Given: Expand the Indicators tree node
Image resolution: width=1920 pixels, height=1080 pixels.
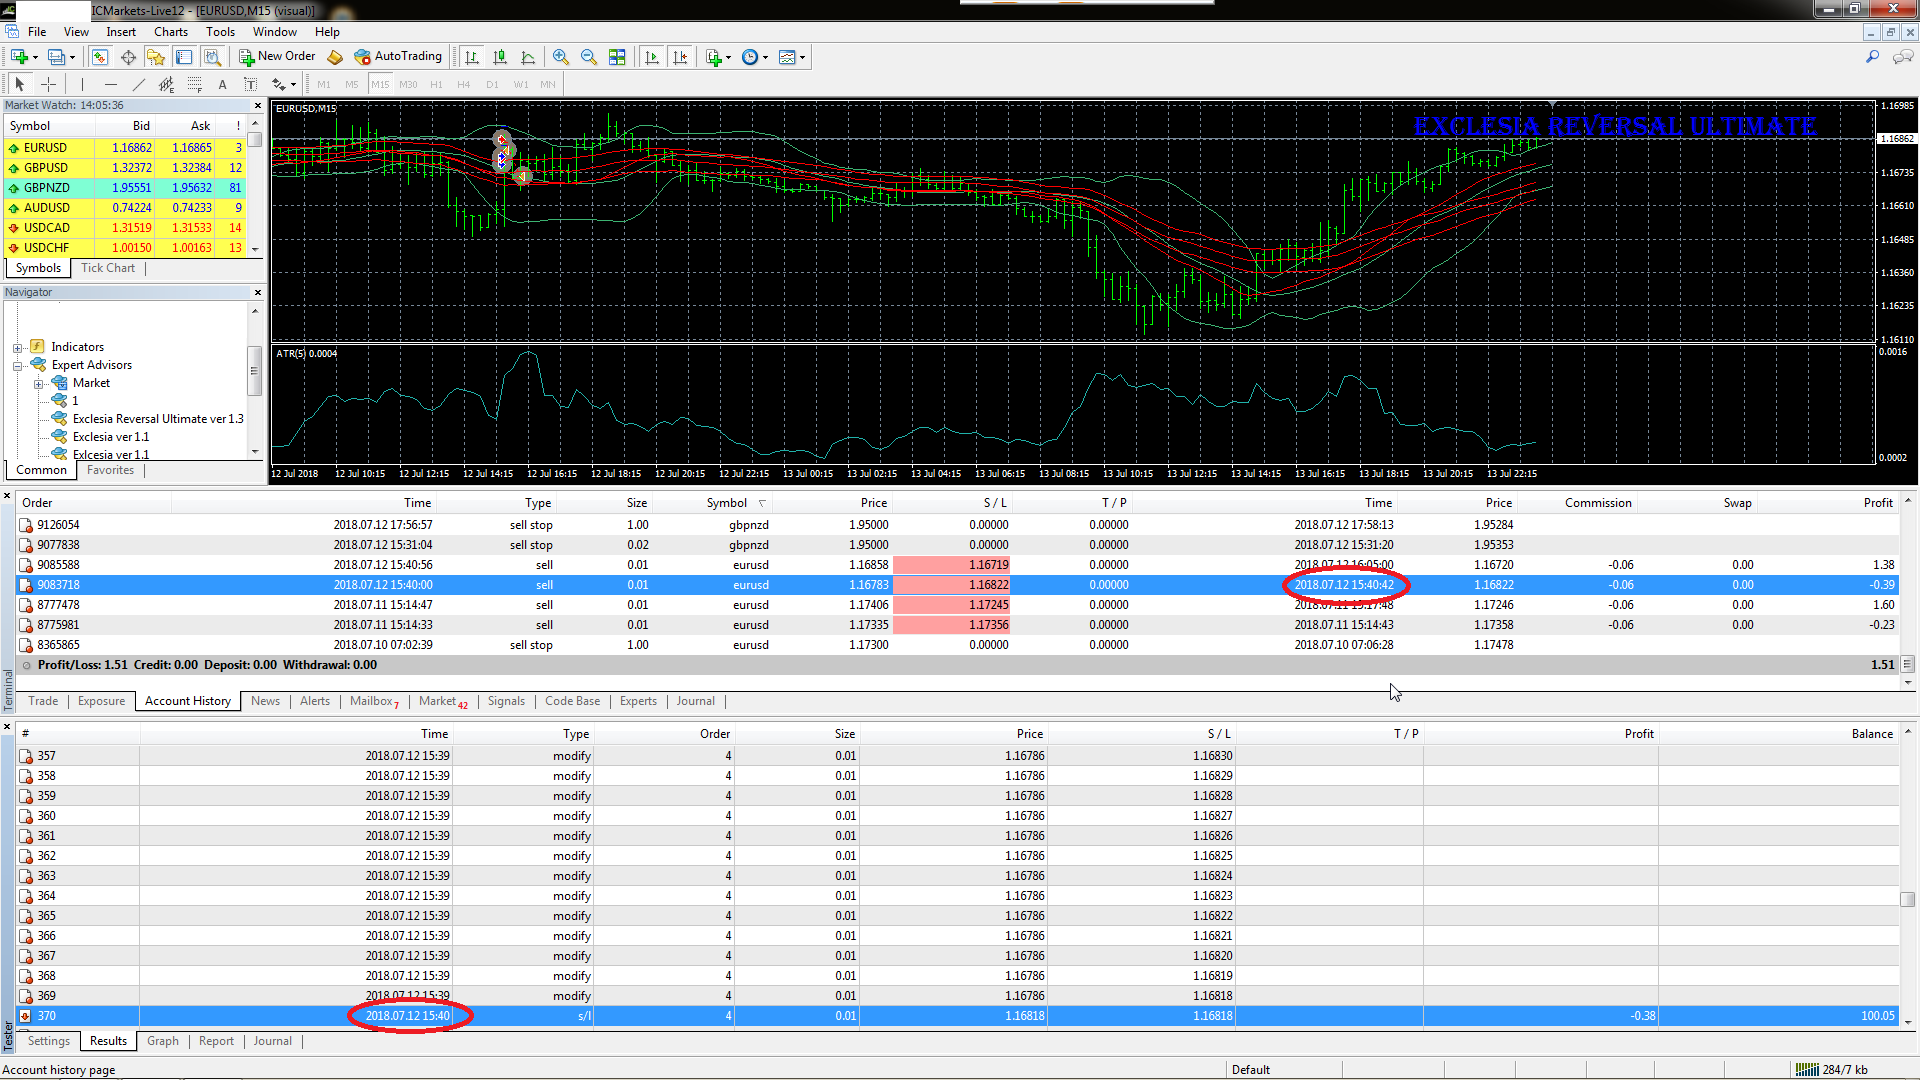Looking at the screenshot, I should 17,348.
